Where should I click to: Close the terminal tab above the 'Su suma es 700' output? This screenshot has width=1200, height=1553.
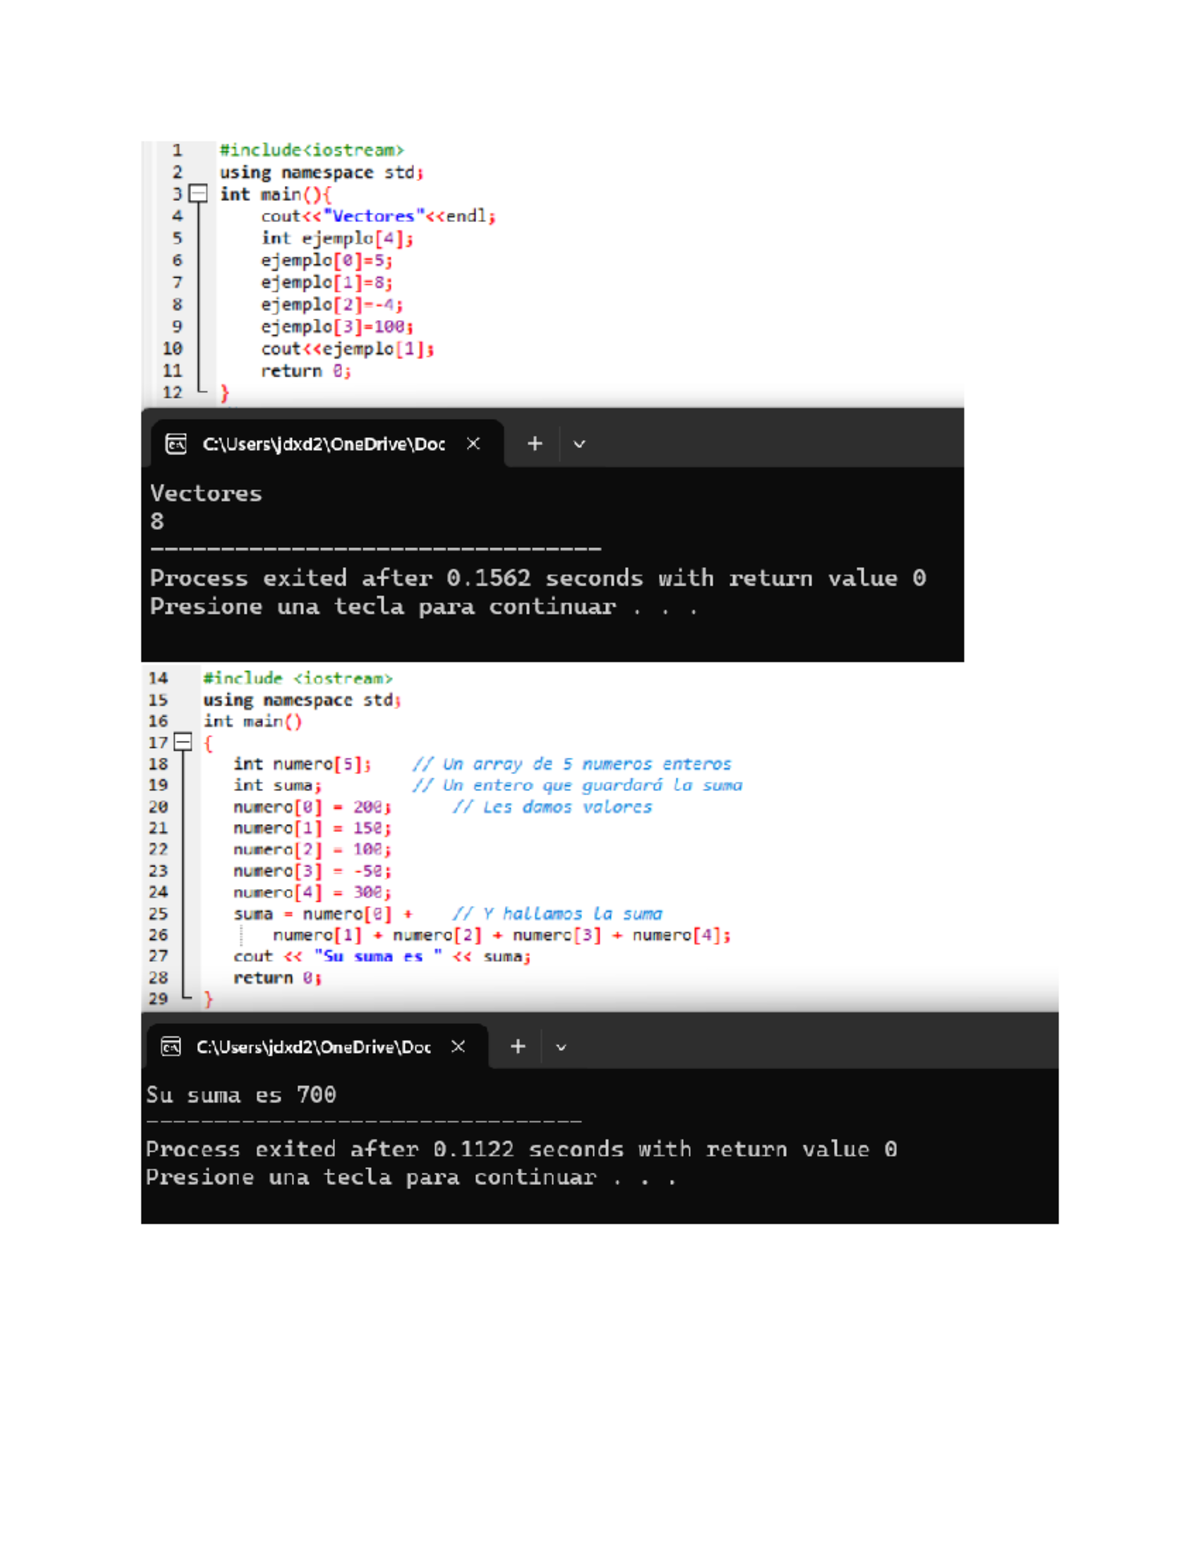point(458,1046)
